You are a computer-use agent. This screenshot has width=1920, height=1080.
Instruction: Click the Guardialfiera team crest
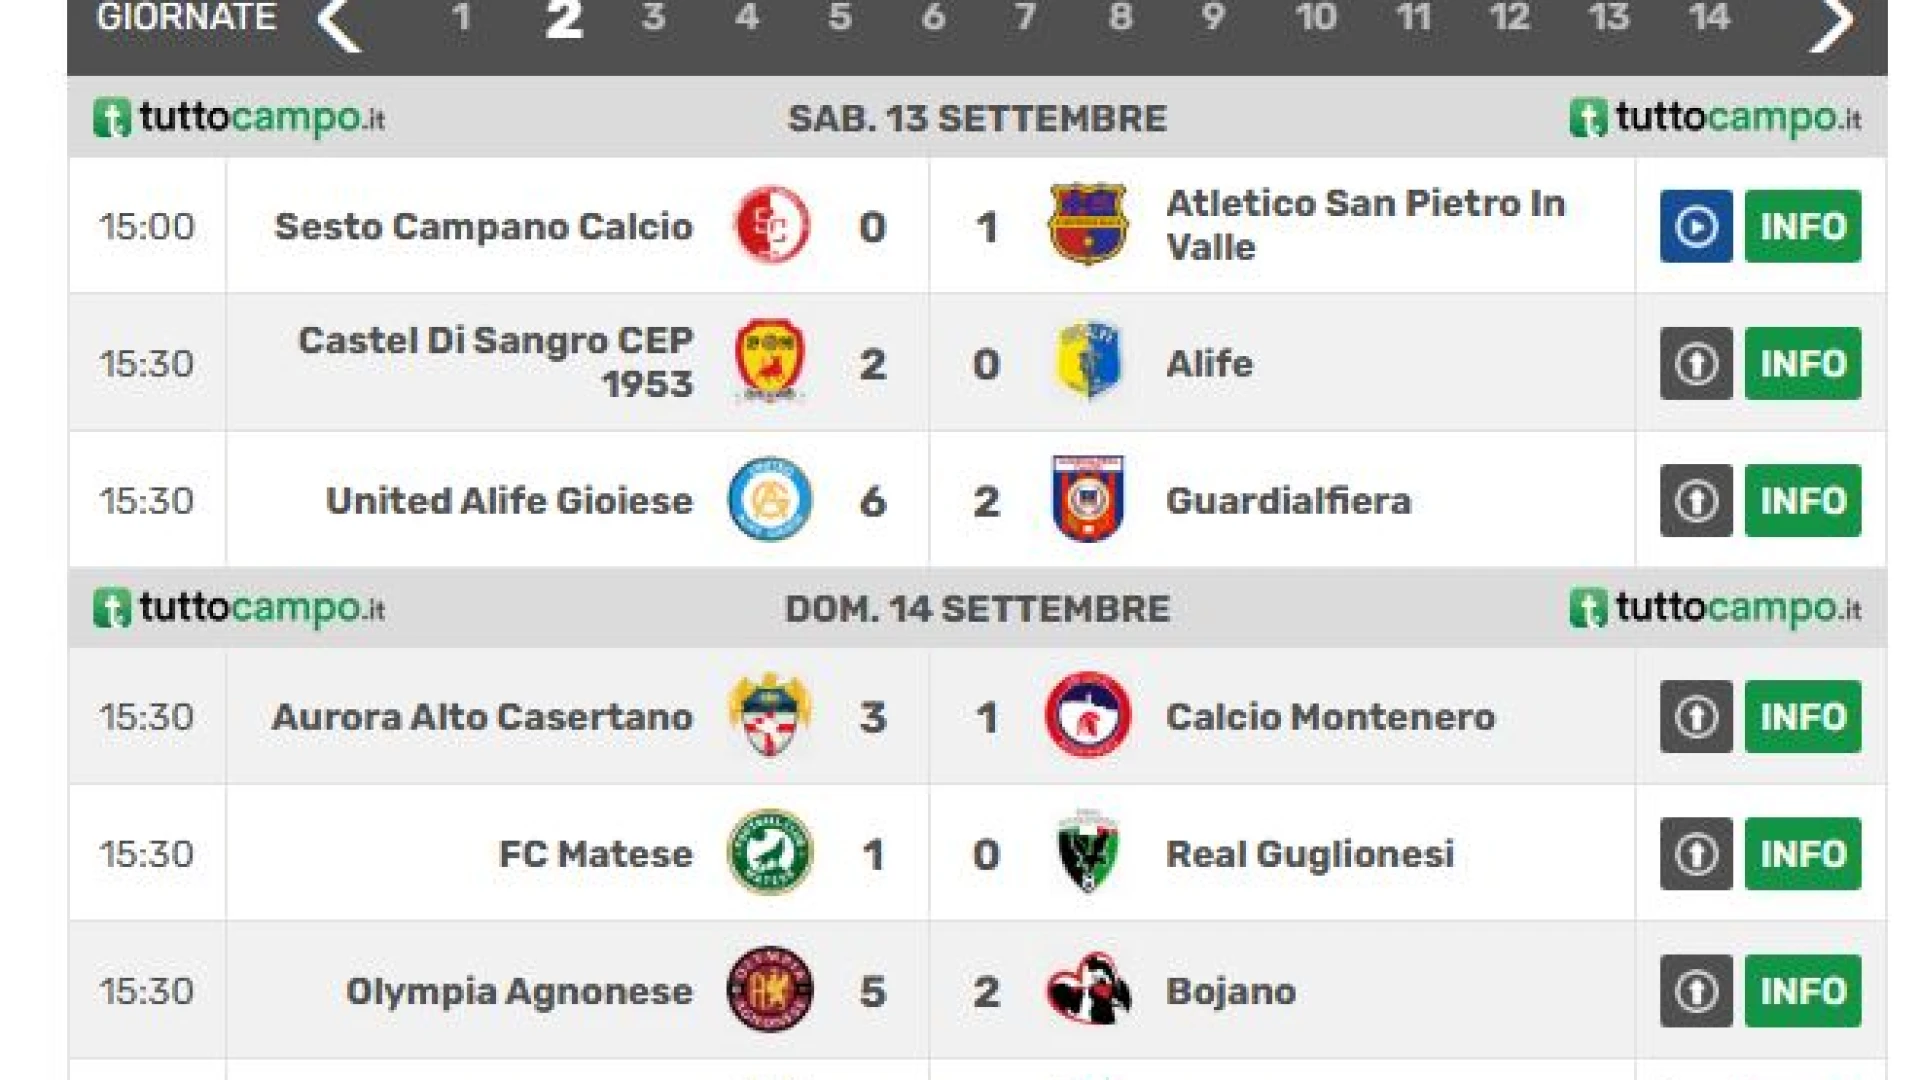tap(1088, 500)
